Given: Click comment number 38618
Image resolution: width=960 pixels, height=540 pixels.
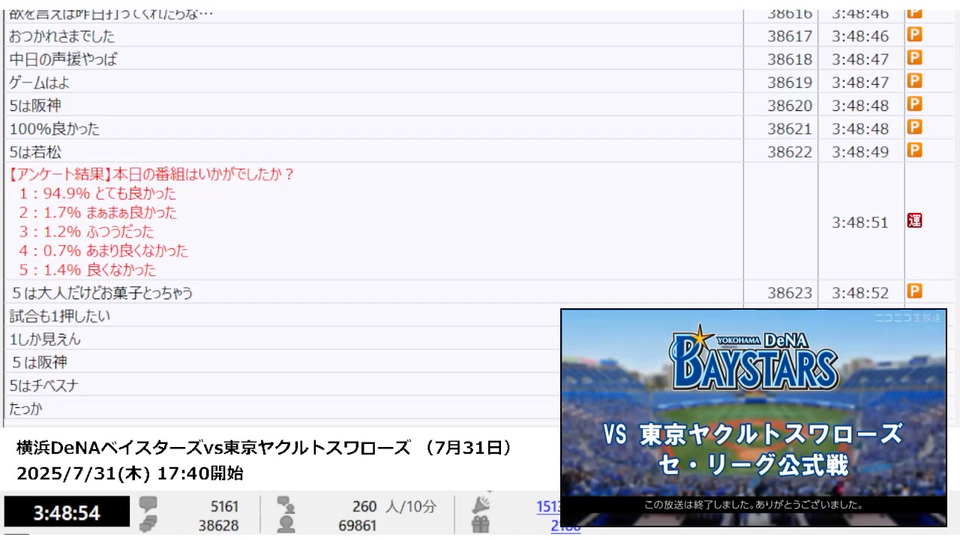Looking at the screenshot, I should tap(789, 59).
